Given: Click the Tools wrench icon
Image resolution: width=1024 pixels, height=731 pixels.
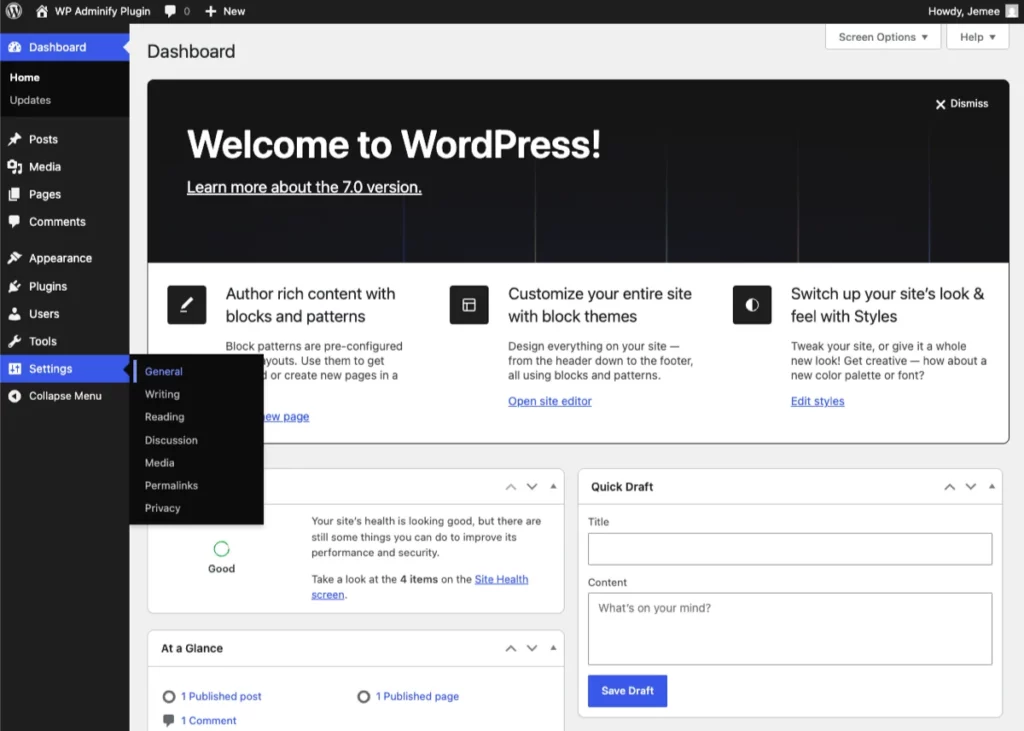Looking at the screenshot, I should [x=14, y=341].
